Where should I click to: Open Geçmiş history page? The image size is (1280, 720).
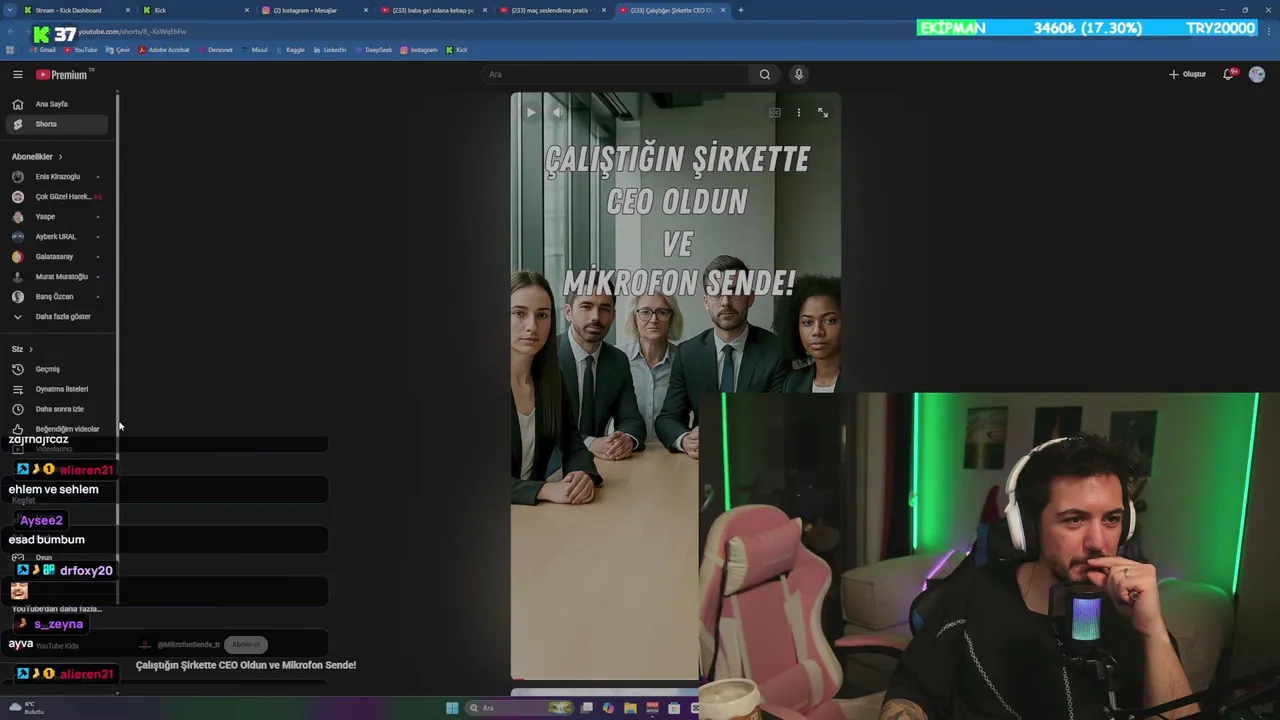[x=56, y=369]
